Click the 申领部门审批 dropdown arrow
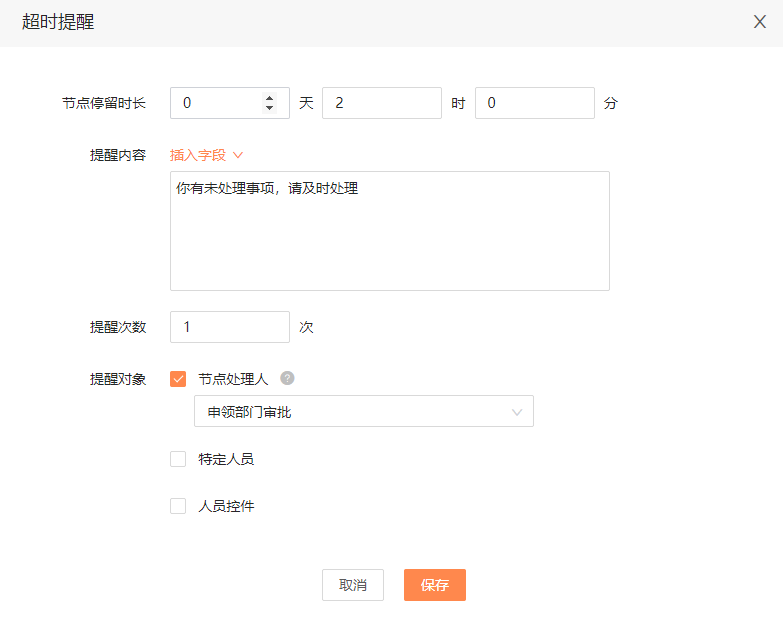The image size is (783, 617). tap(517, 412)
